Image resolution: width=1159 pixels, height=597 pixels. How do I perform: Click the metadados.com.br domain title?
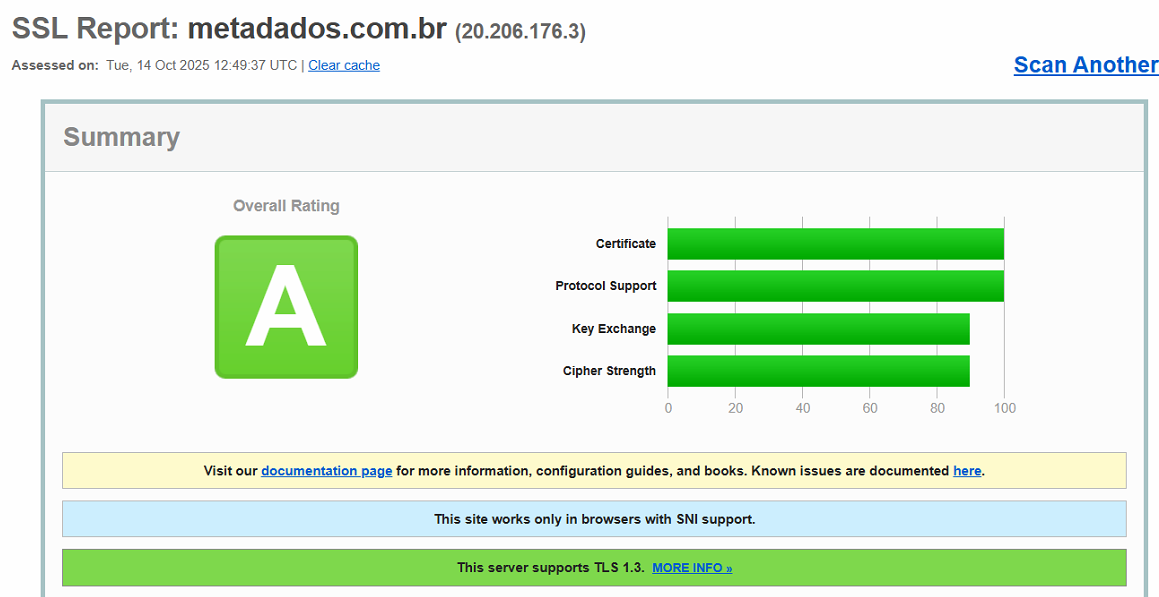pyautogui.click(x=316, y=29)
